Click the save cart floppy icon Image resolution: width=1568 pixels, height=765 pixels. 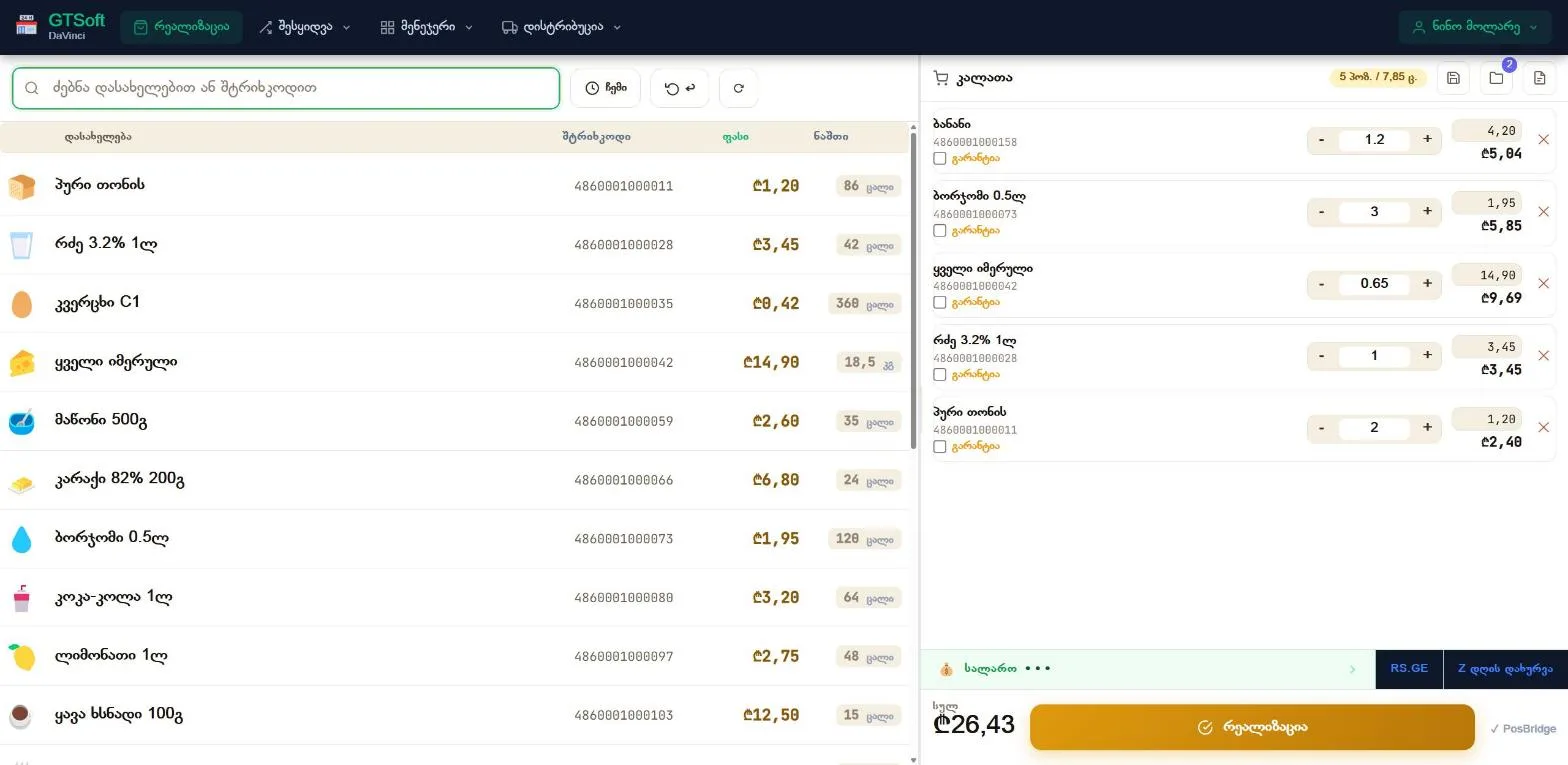pyautogui.click(x=1453, y=78)
